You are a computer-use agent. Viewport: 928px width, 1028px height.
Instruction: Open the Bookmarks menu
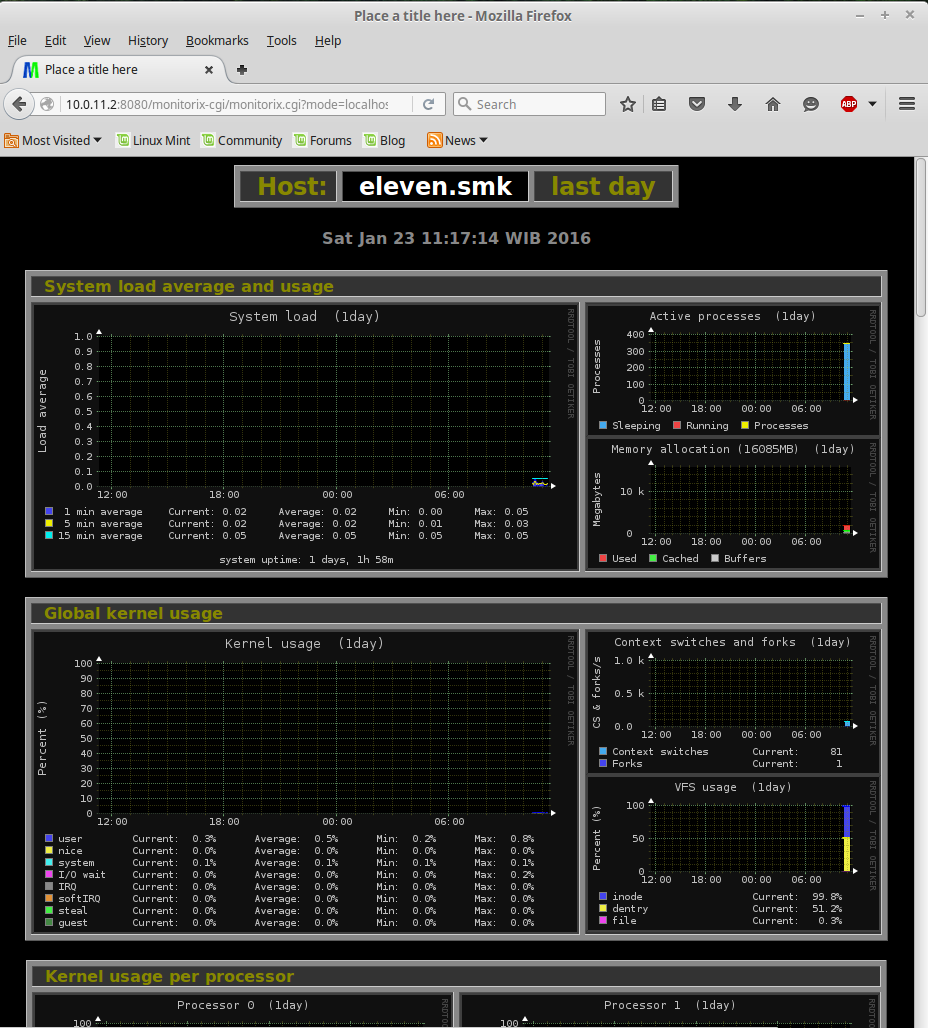pyautogui.click(x=217, y=41)
